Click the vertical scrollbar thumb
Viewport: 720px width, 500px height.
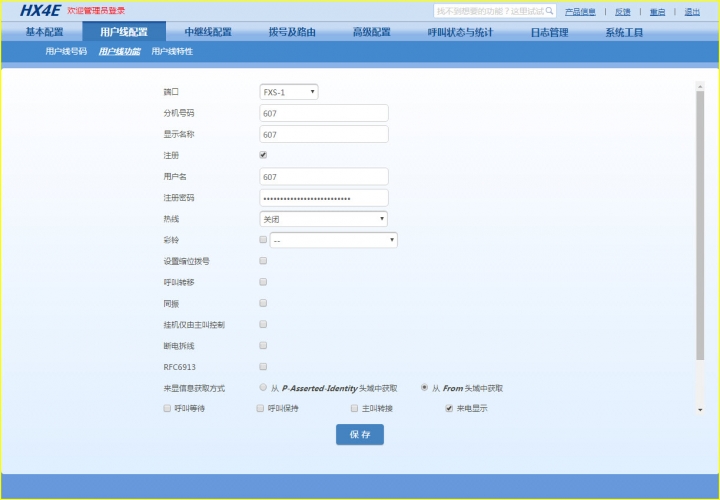click(700, 225)
